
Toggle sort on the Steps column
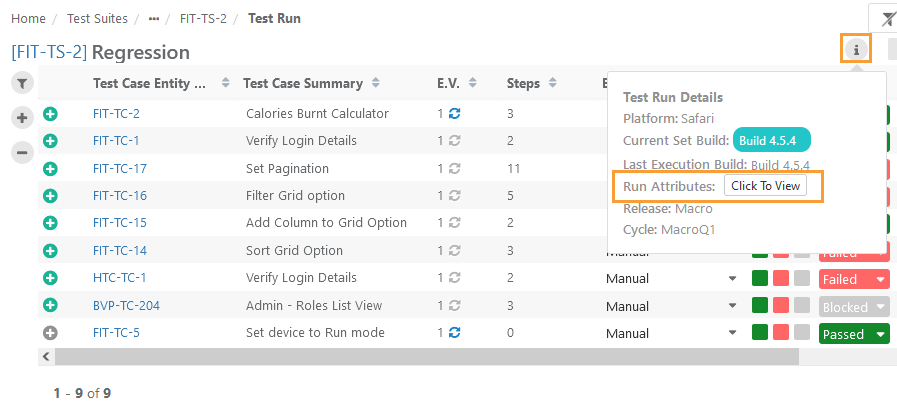click(x=552, y=83)
